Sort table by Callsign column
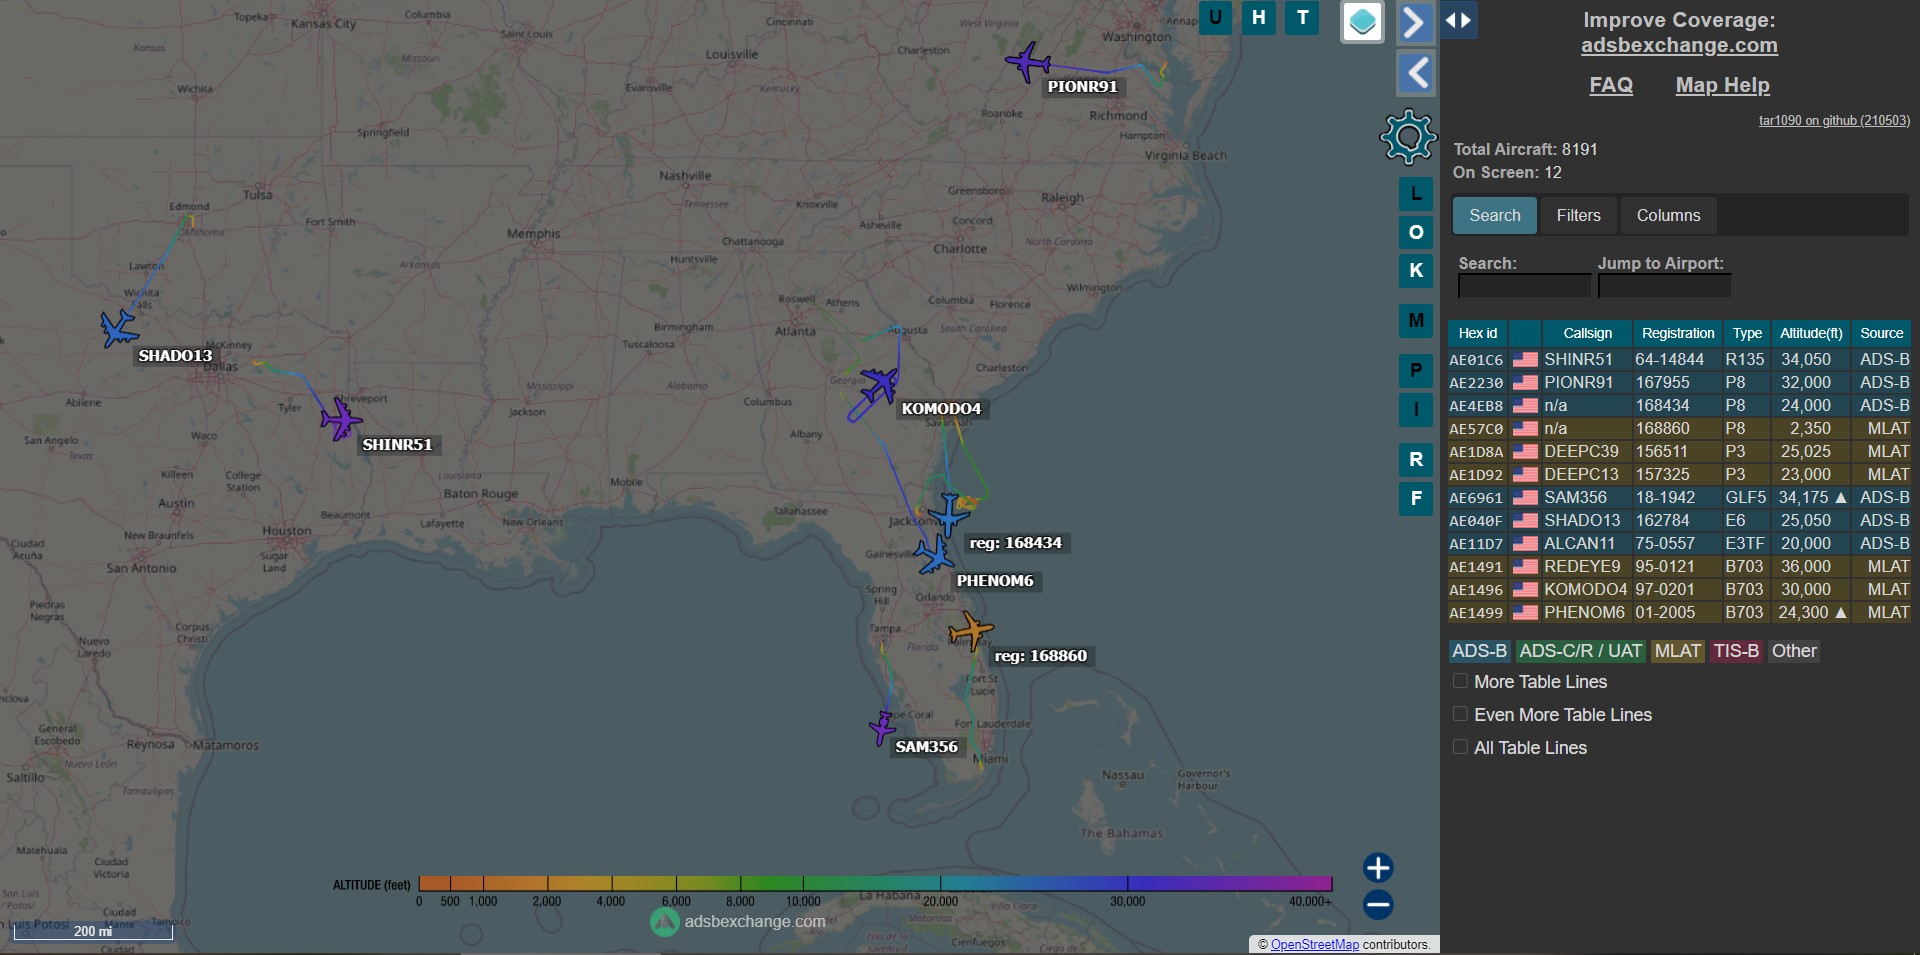The image size is (1920, 955). click(1587, 333)
